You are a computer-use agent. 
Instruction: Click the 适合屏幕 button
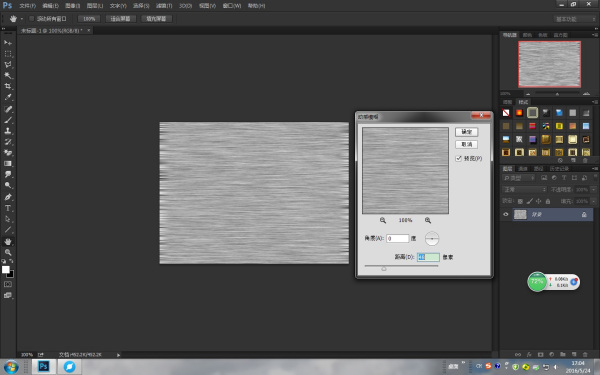pos(120,19)
